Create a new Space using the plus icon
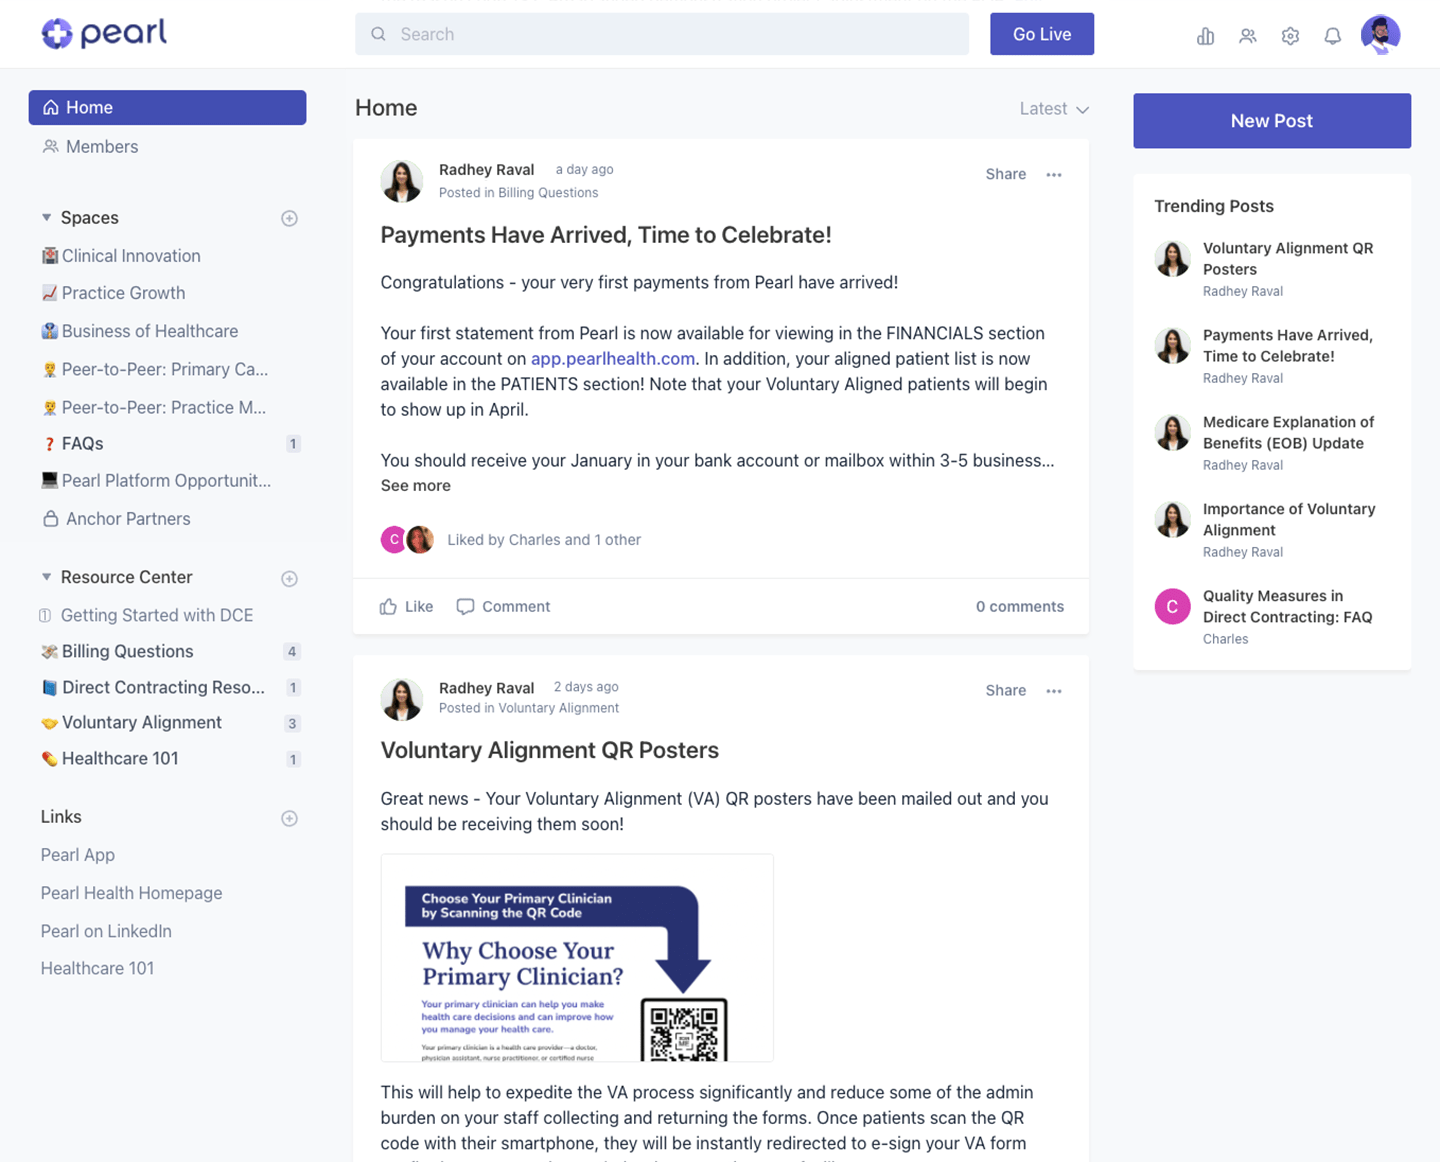Screen dimensions: 1440x1162 tap(289, 218)
